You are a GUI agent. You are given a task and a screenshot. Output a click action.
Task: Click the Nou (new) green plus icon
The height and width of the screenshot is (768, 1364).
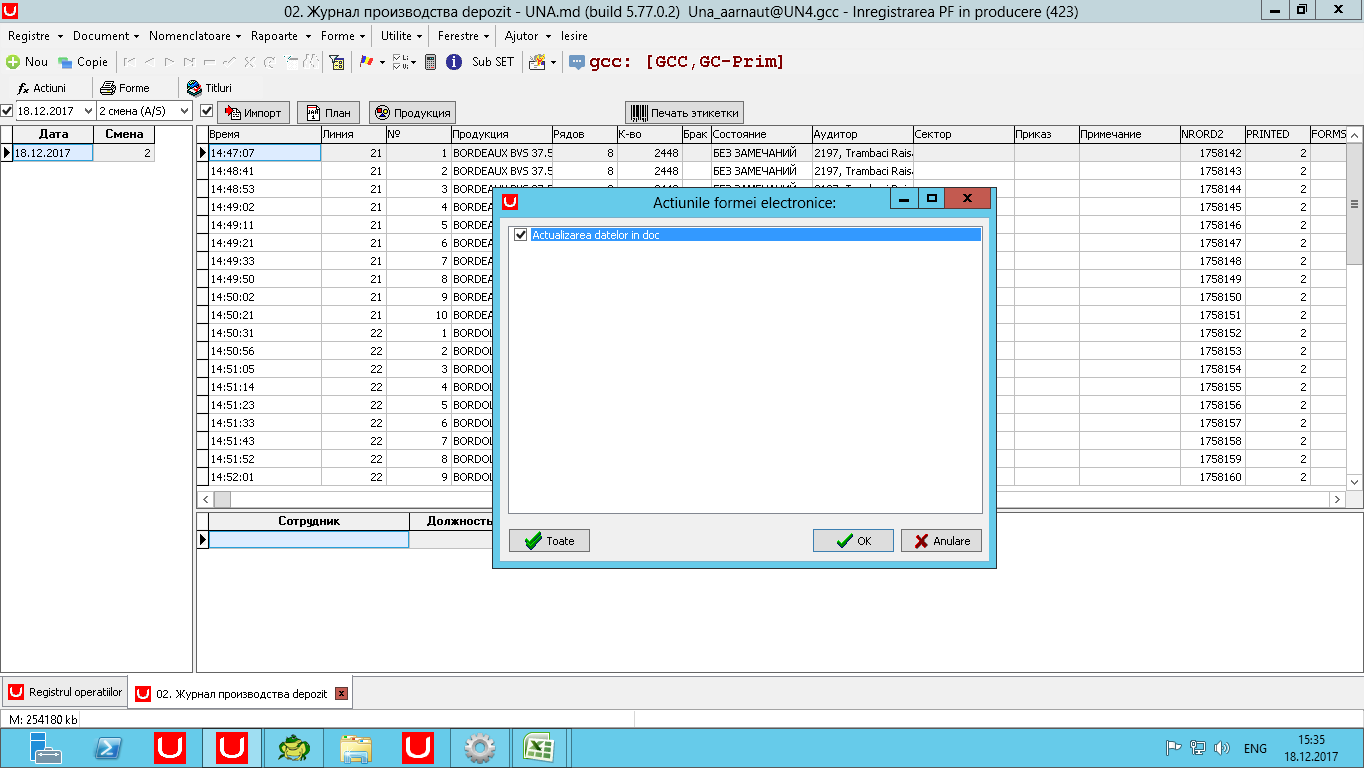pyautogui.click(x=13, y=62)
